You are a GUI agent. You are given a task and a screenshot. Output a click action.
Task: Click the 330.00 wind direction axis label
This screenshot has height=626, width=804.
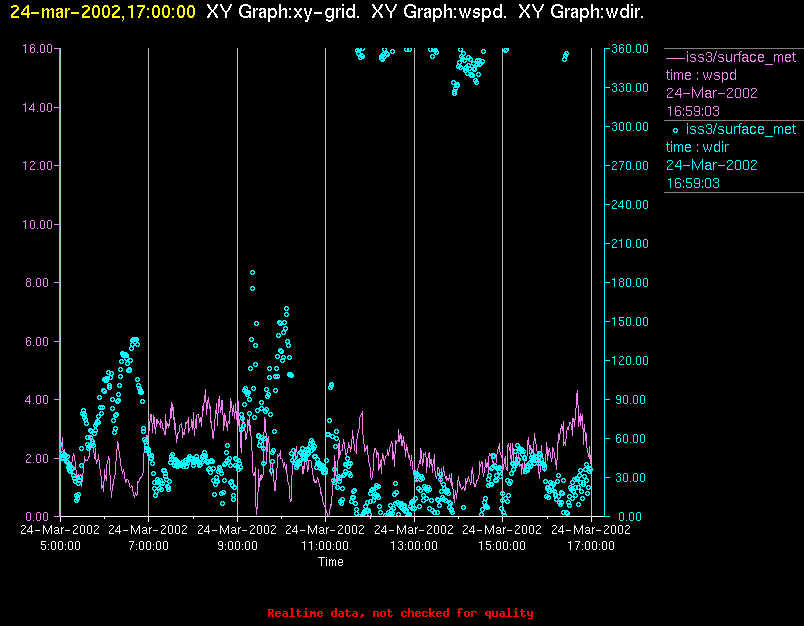[x=630, y=88]
